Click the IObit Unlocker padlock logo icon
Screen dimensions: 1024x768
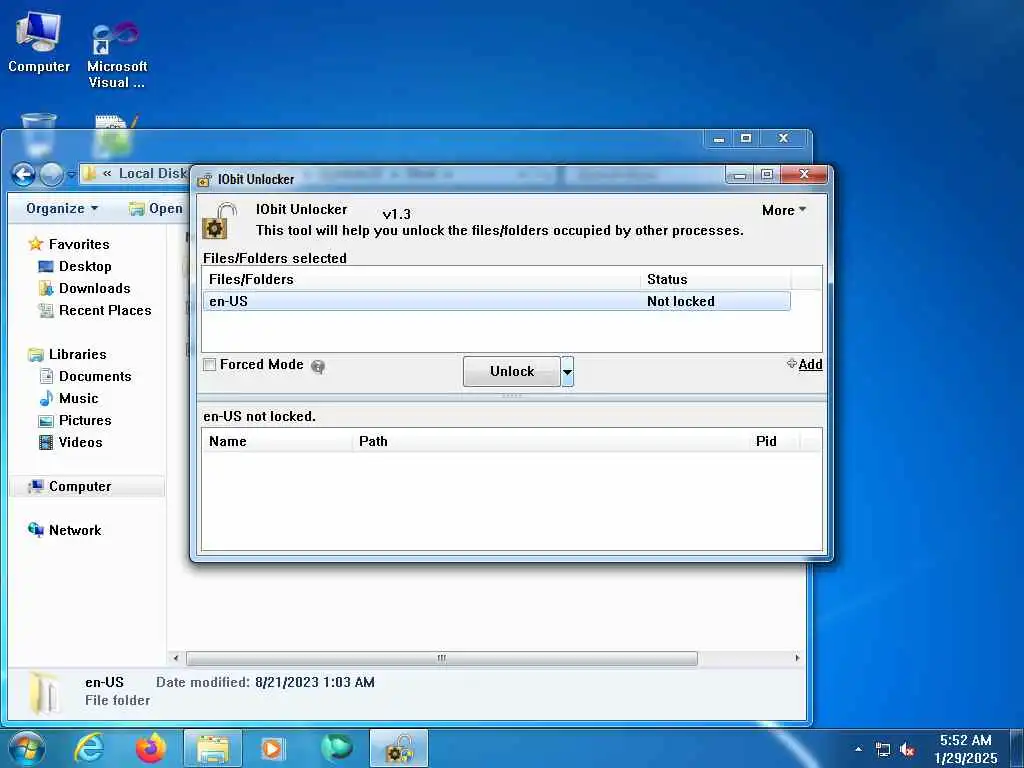tap(219, 221)
